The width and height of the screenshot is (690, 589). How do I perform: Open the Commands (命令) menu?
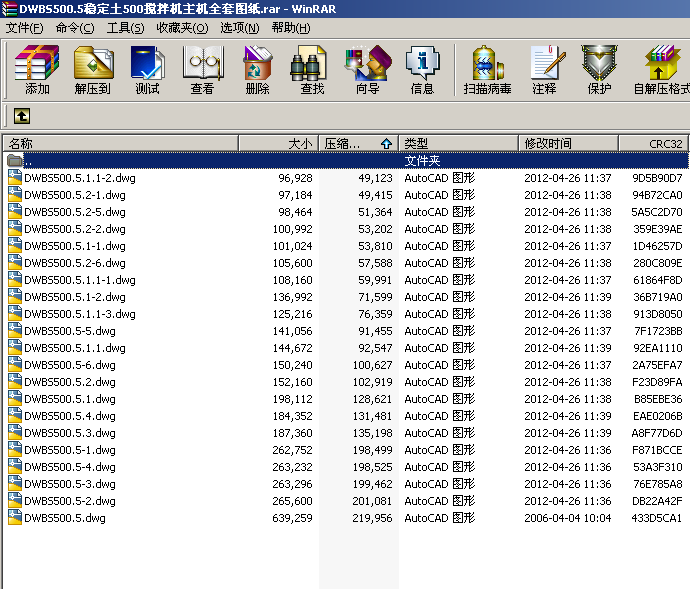coord(75,28)
